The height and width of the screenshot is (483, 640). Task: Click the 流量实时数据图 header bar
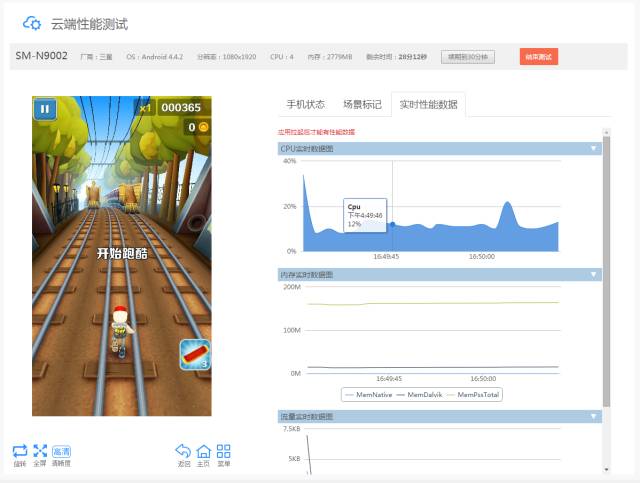[440, 416]
